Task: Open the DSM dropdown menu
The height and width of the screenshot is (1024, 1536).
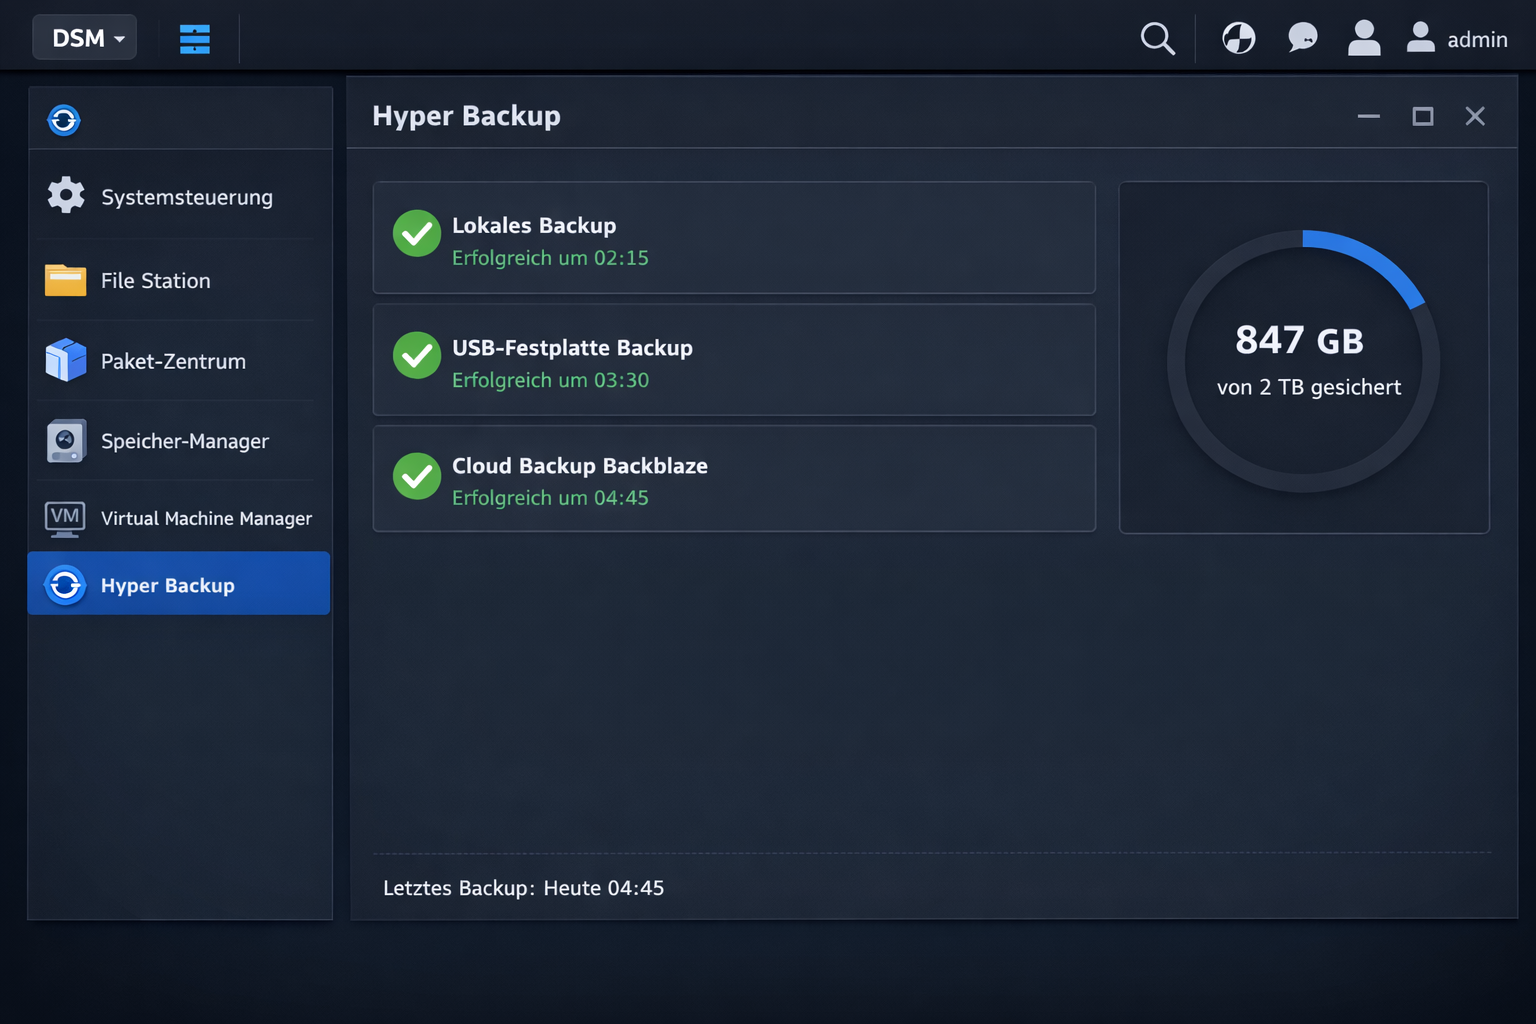Action: coord(84,37)
